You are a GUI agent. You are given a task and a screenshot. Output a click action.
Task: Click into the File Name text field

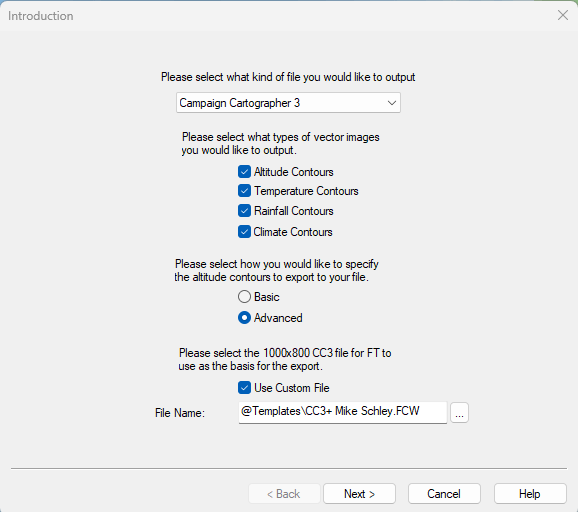(x=342, y=412)
